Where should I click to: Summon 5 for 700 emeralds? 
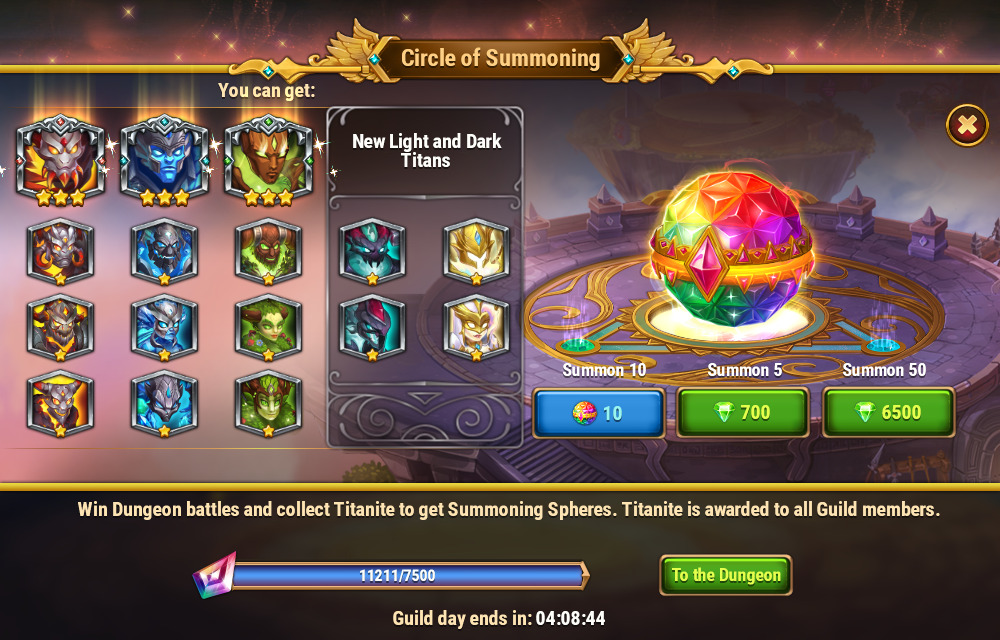[743, 413]
